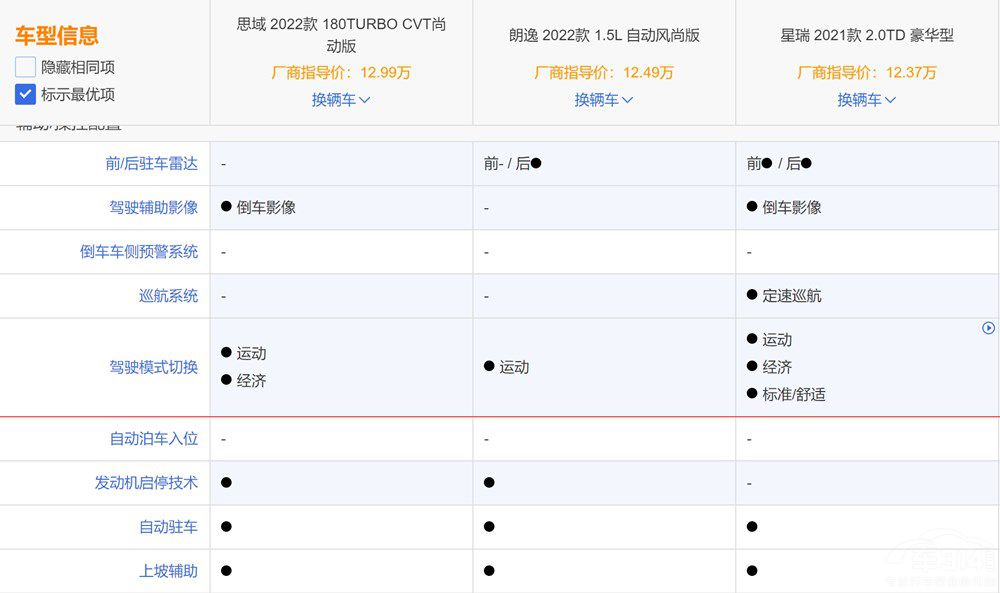Click the blue play icon beside 驾驶模式切换
The image size is (1000, 593).
[988, 328]
